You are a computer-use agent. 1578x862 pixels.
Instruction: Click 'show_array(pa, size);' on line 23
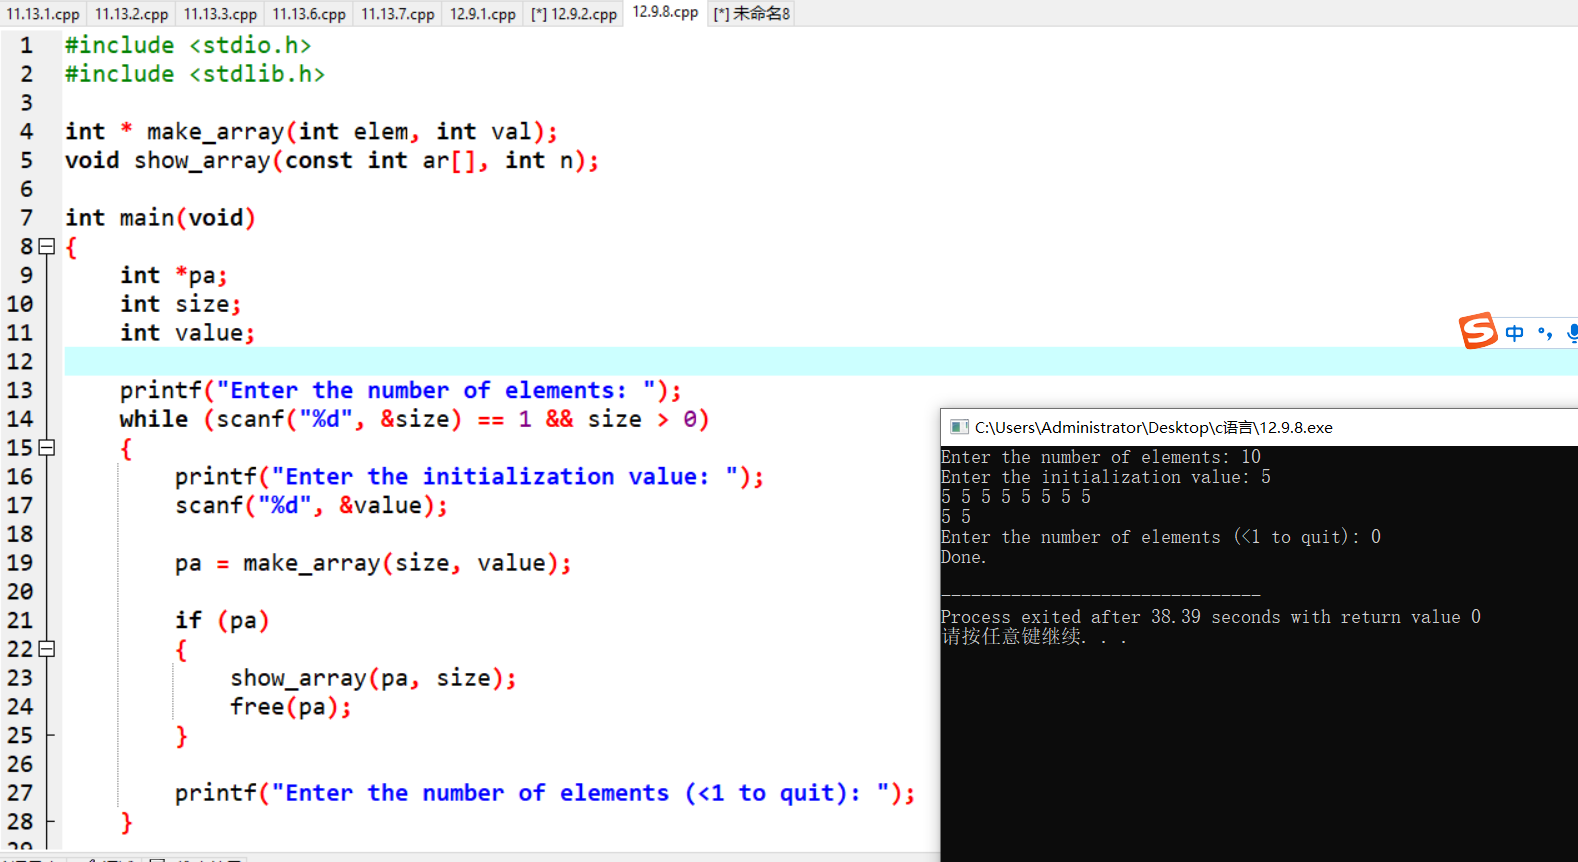[373, 678]
